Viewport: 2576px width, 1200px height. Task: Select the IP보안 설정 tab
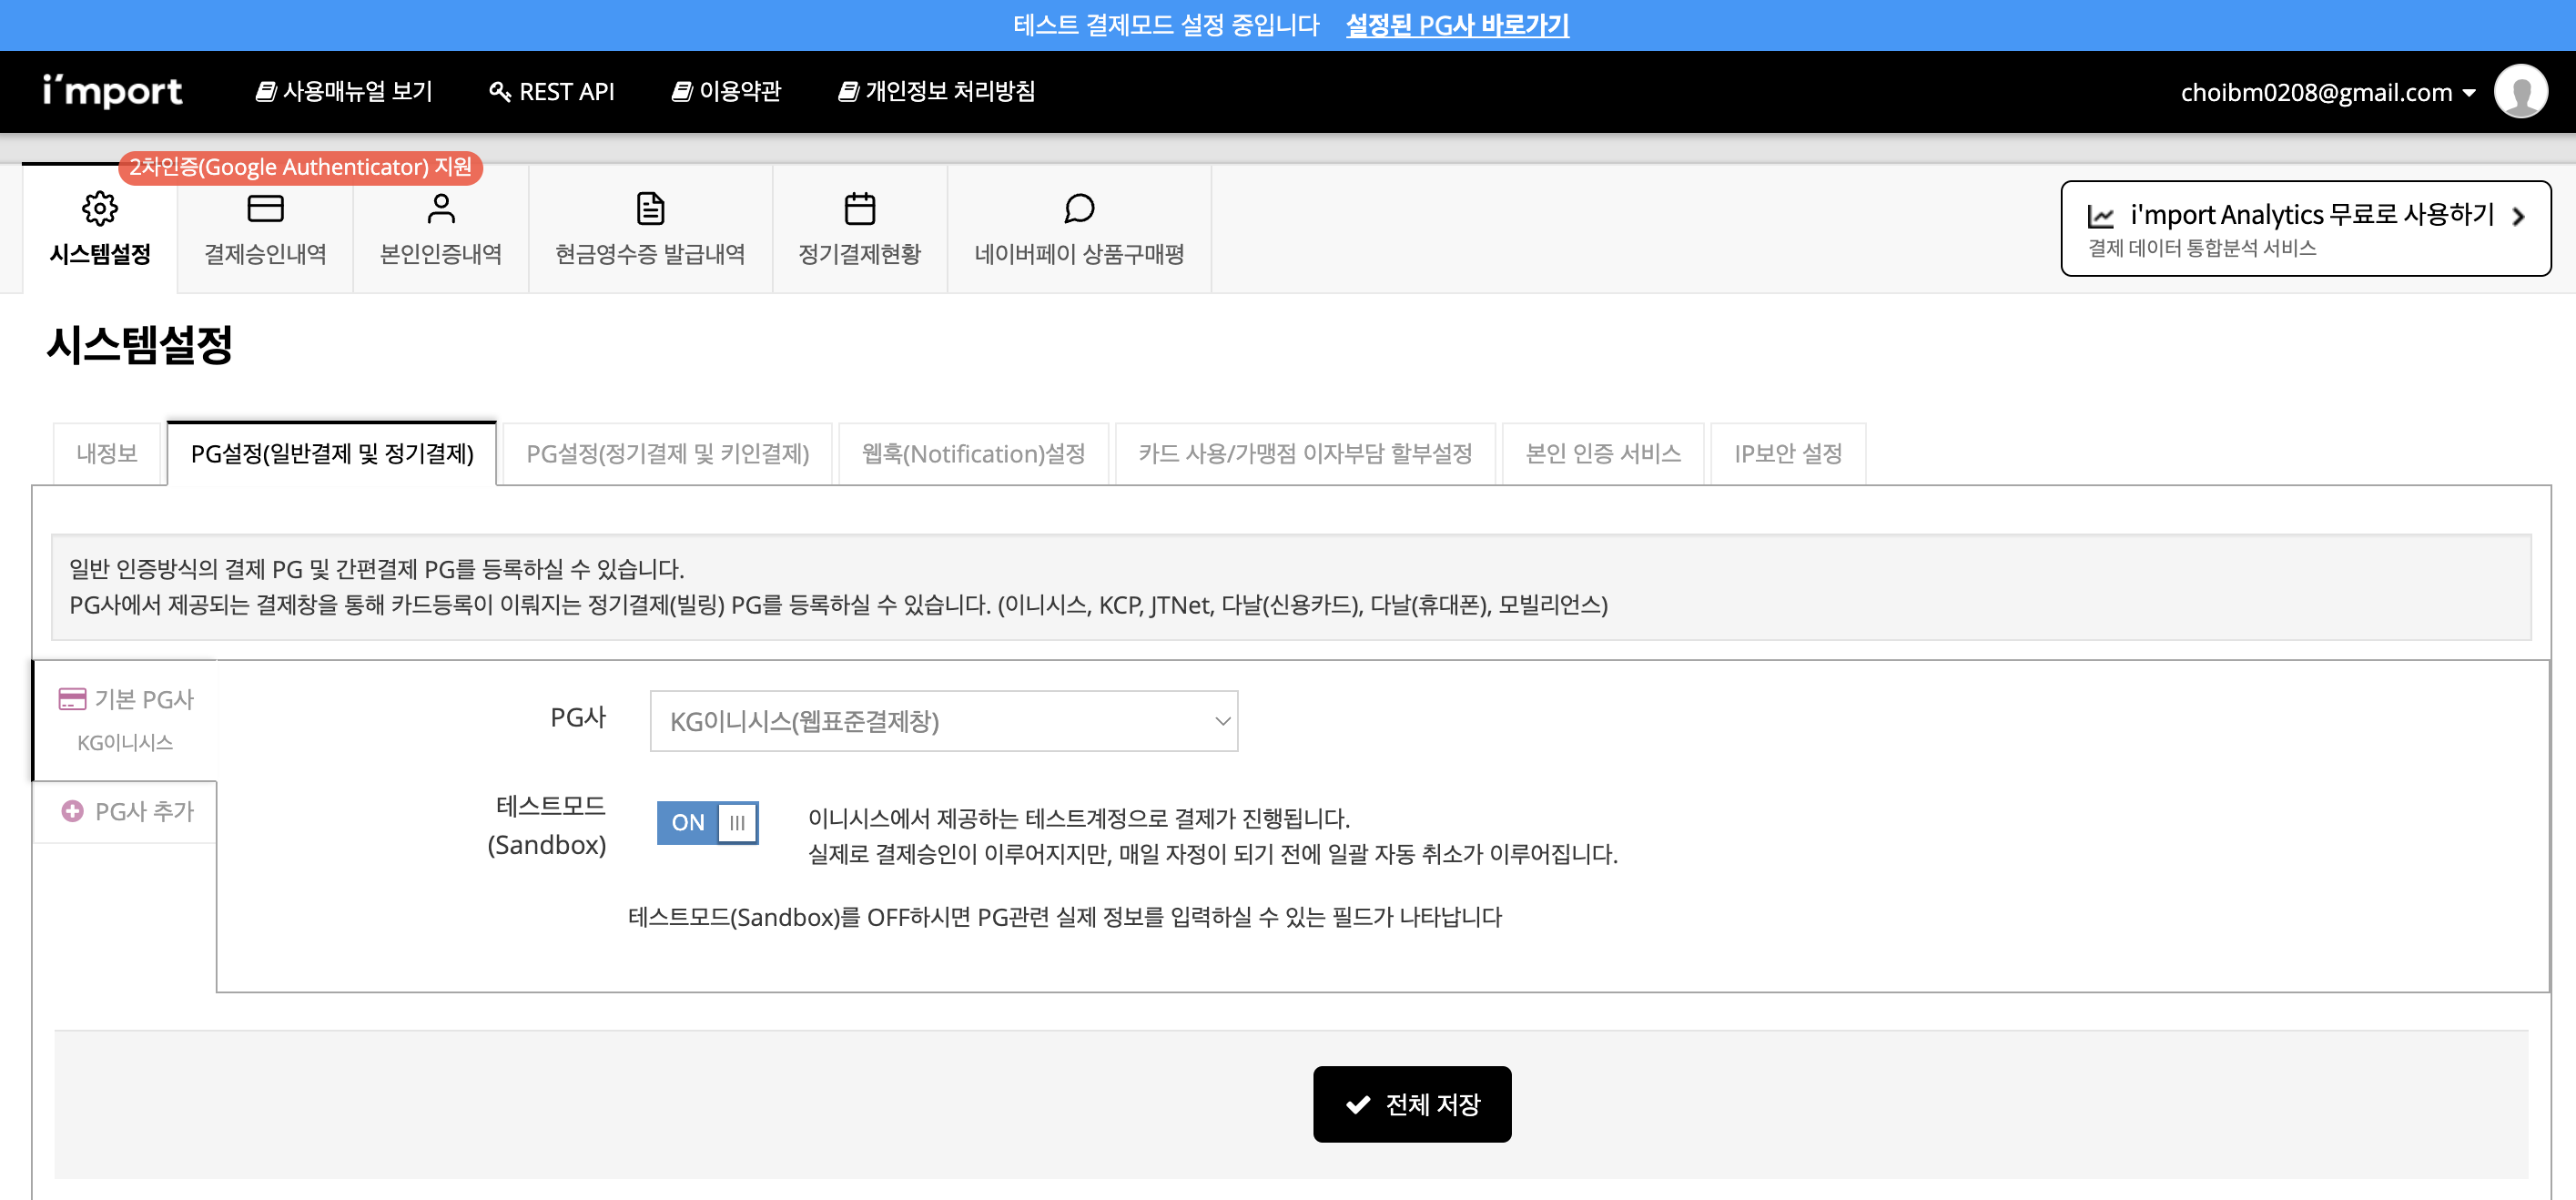click(1787, 454)
